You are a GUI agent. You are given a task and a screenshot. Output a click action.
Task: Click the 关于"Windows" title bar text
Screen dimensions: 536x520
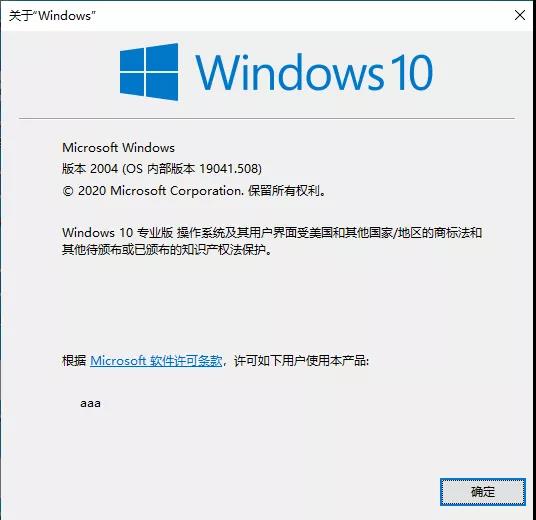(52, 16)
